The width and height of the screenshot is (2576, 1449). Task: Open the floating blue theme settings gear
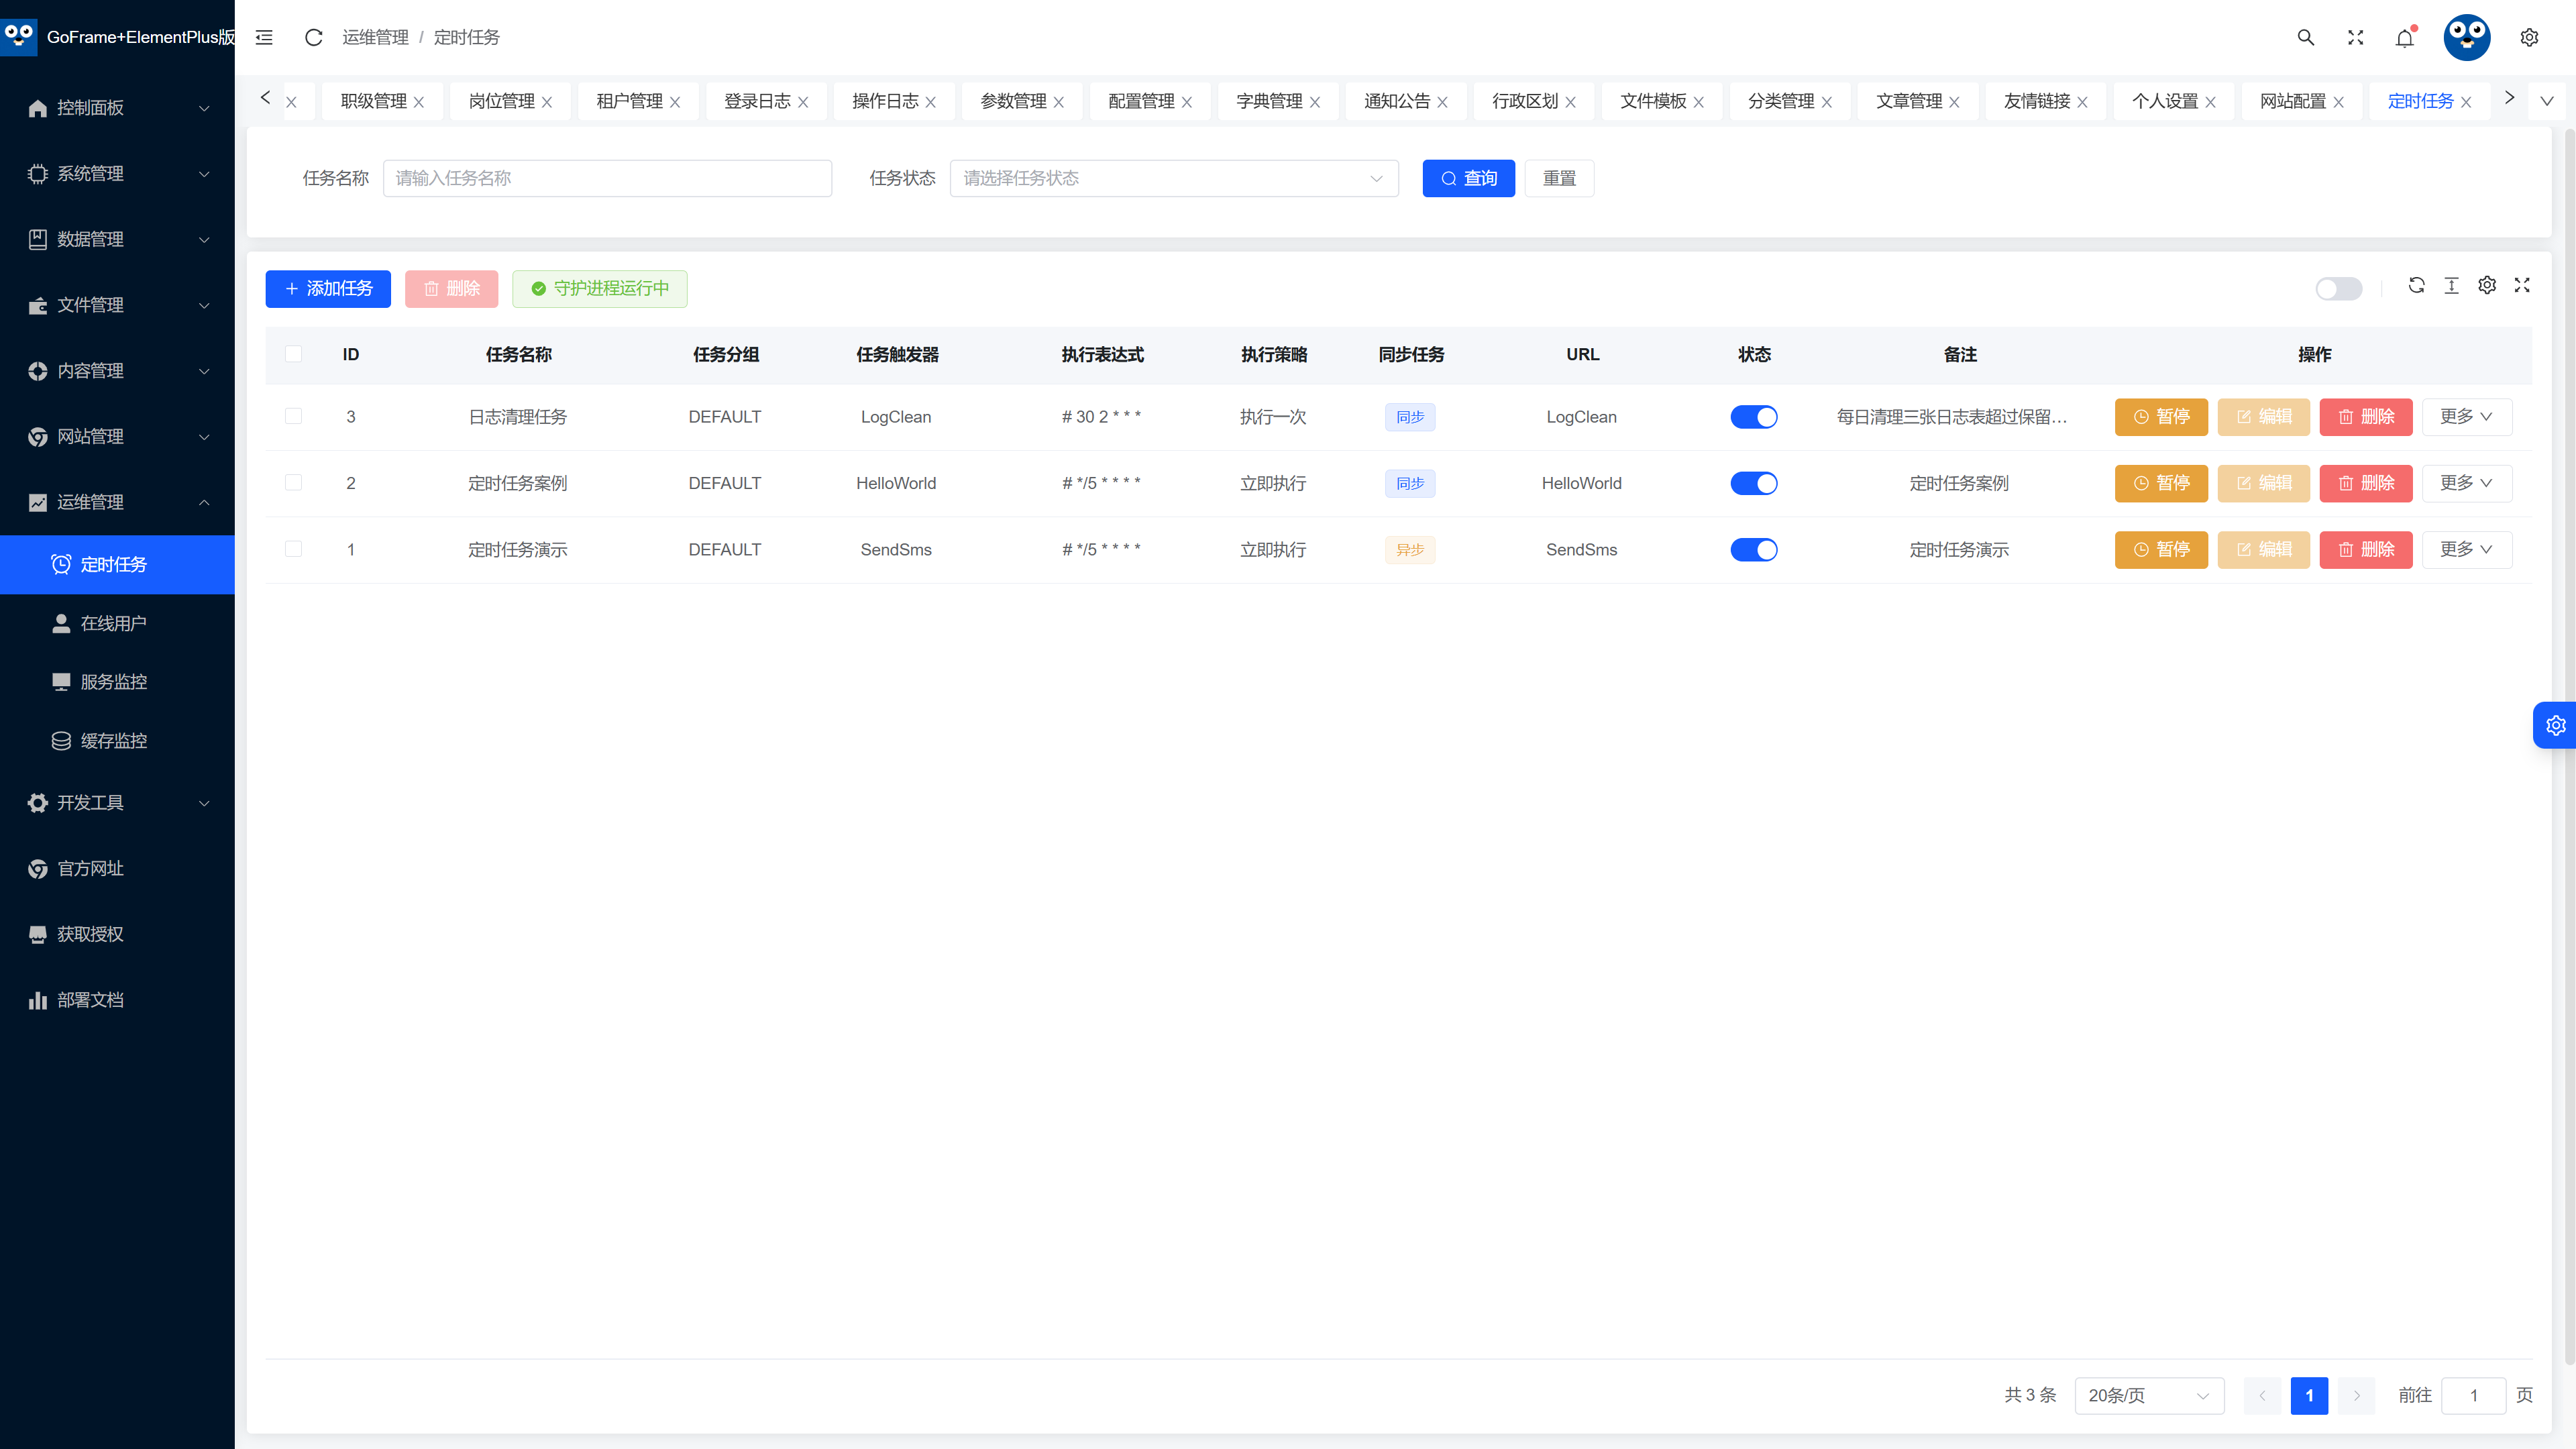tap(2555, 725)
